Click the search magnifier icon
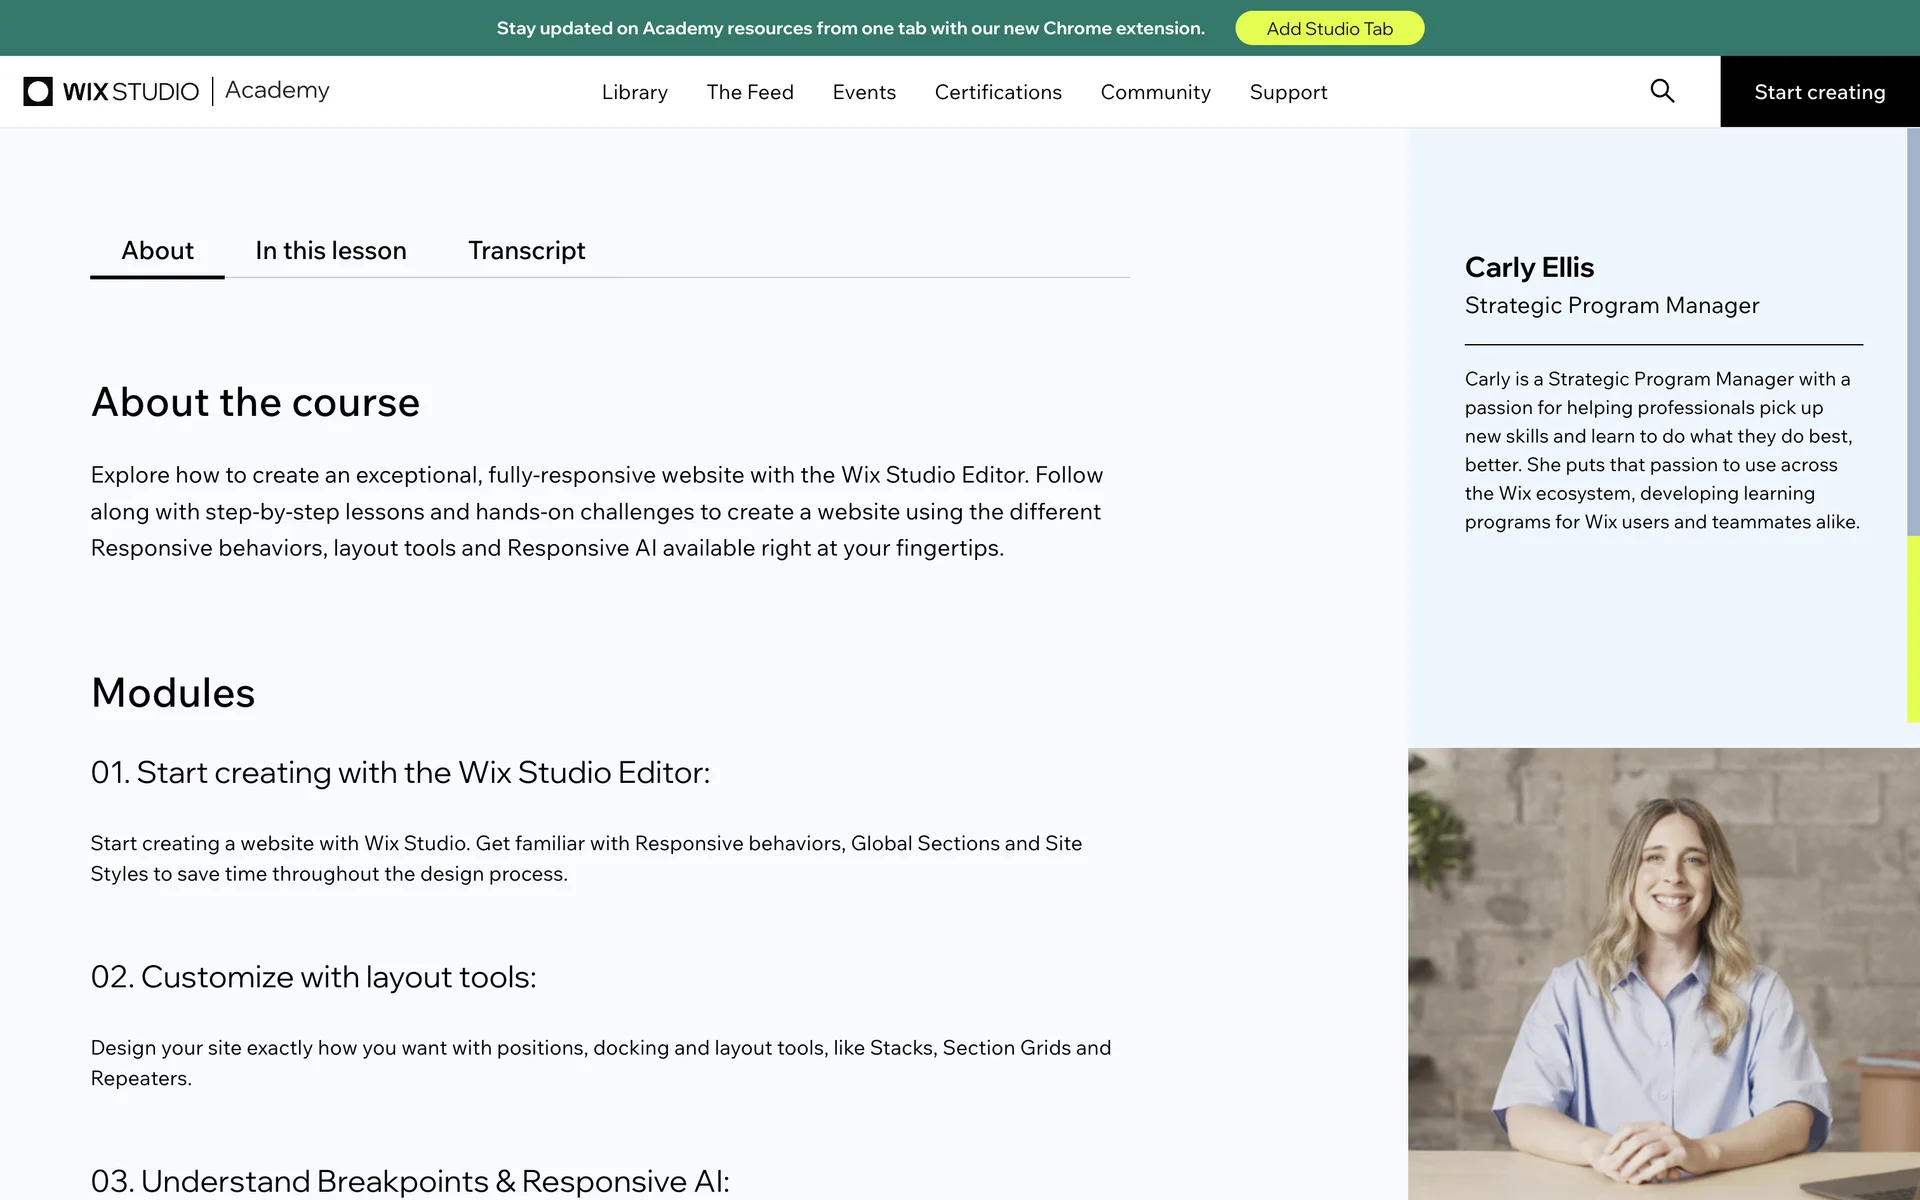Screen dimensions: 1920x1200 (x=1662, y=91)
